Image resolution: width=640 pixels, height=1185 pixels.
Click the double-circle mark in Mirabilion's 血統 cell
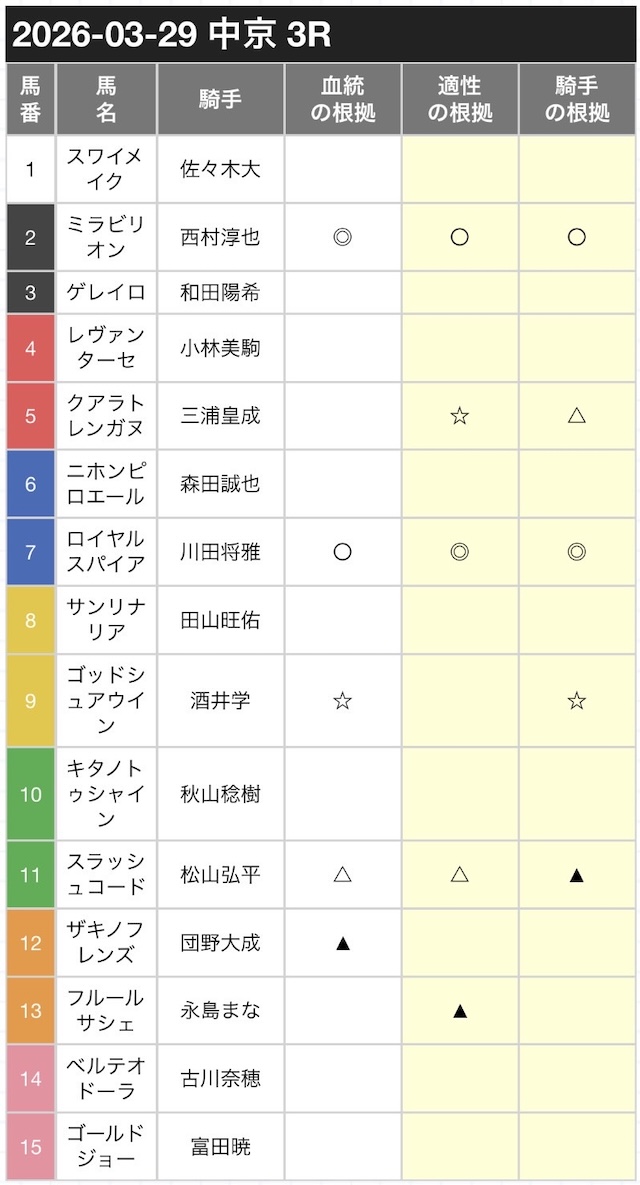tap(342, 237)
